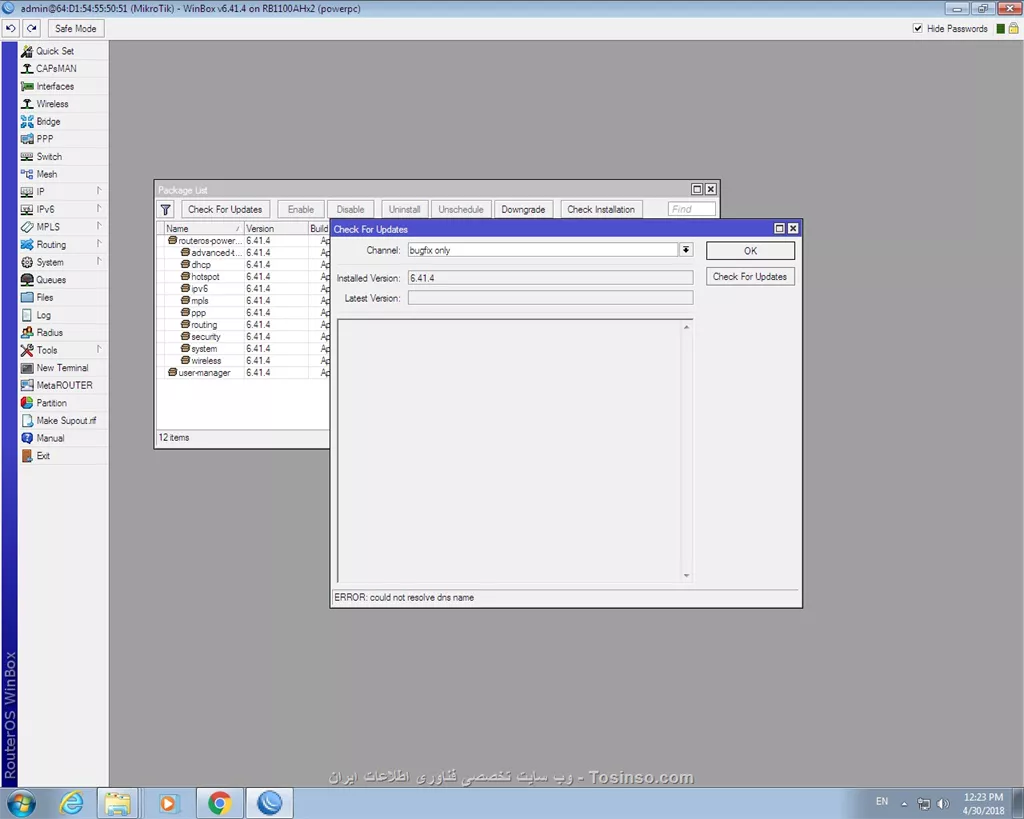This screenshot has width=1024, height=819.
Task: Sort packages by Name column header
Action: 202,229
